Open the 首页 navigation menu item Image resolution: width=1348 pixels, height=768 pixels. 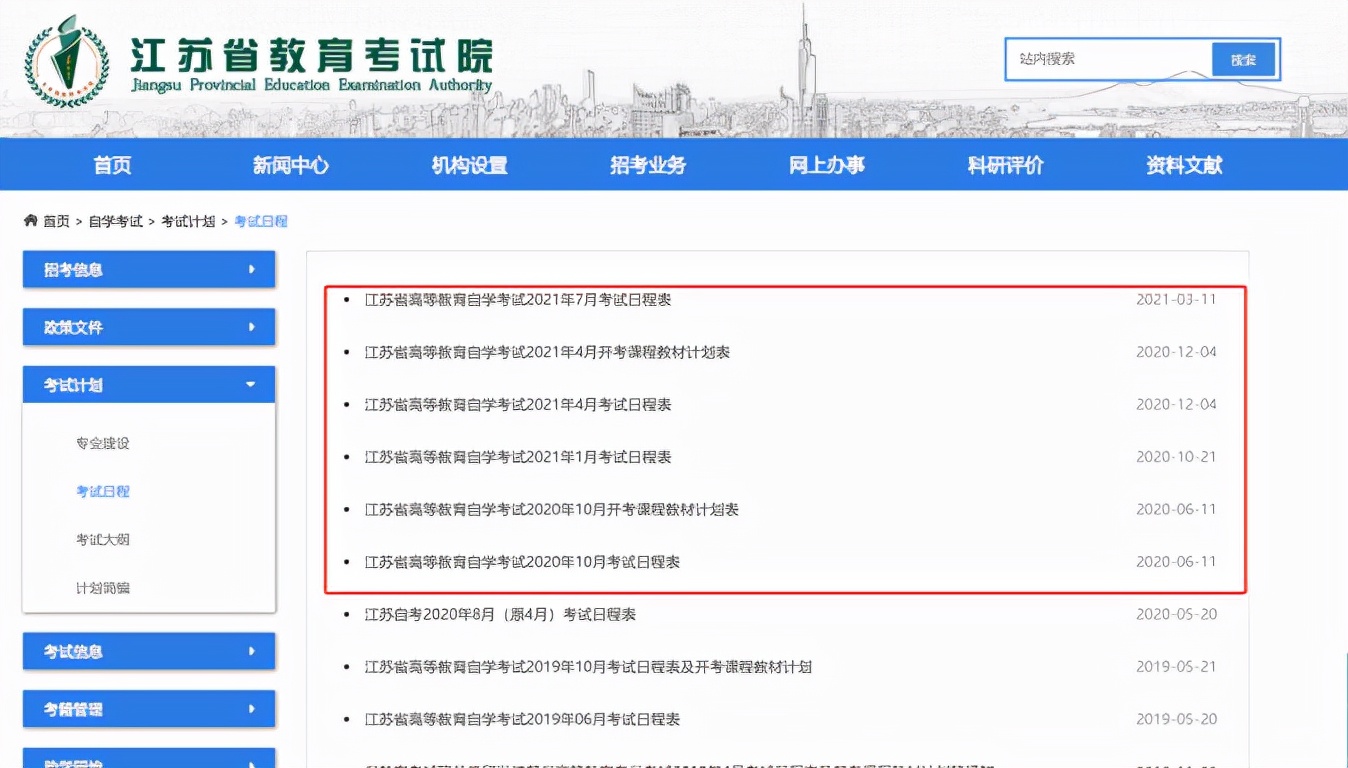[110, 165]
